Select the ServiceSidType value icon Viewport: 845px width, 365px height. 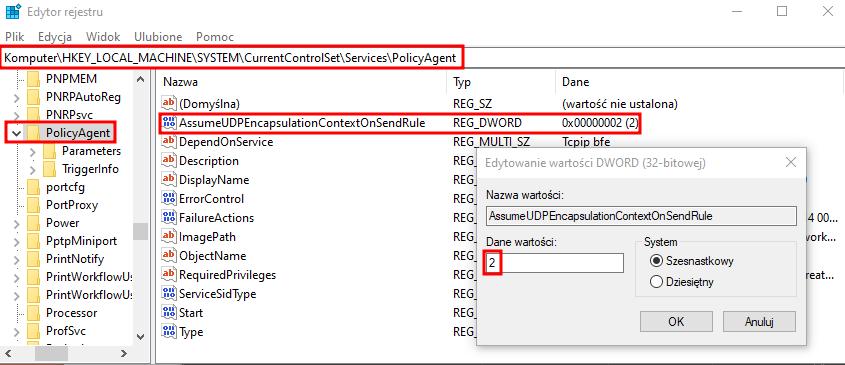(x=169, y=294)
